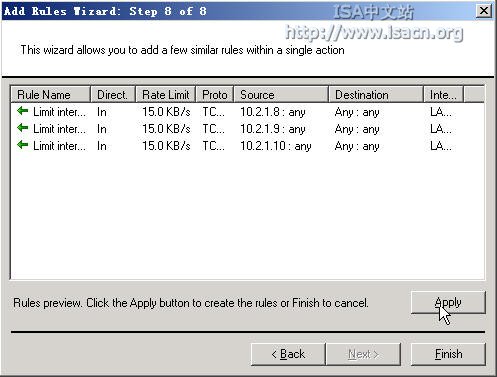Click the In direction cell in the 10.2.1.10 row

[x=102, y=146]
